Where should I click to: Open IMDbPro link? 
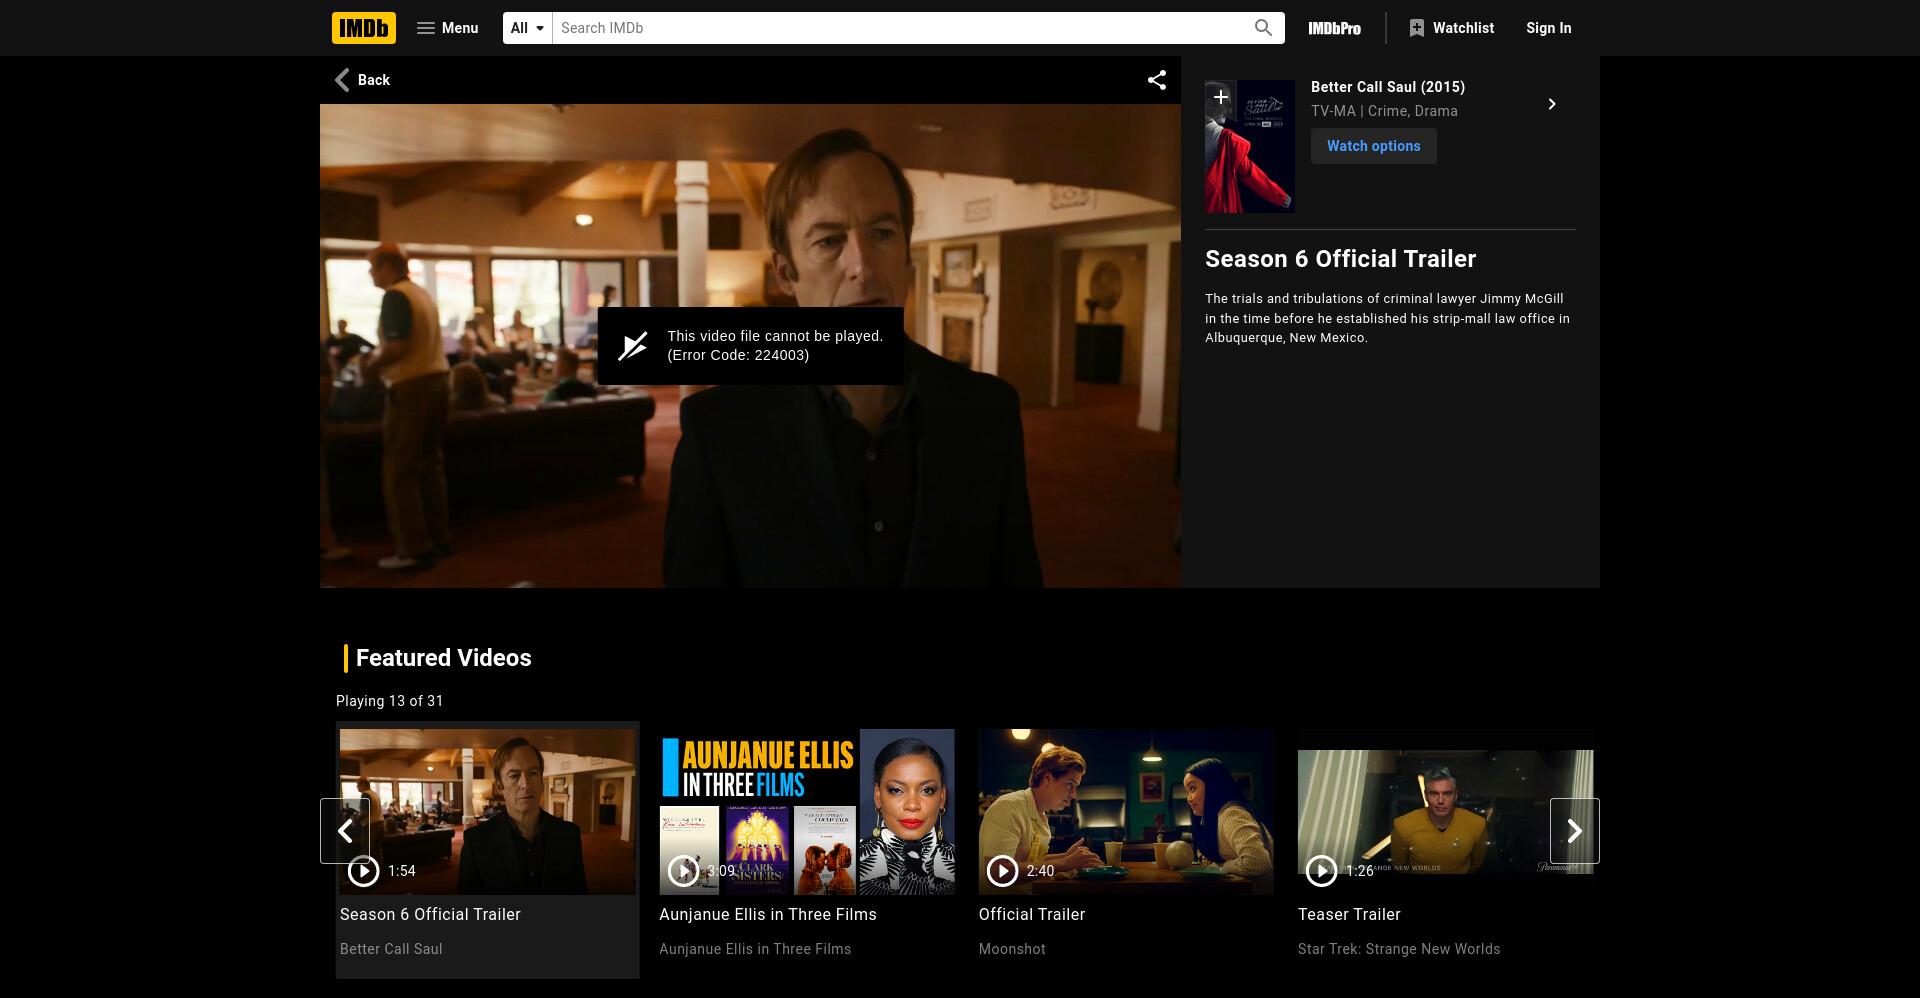[x=1335, y=28]
